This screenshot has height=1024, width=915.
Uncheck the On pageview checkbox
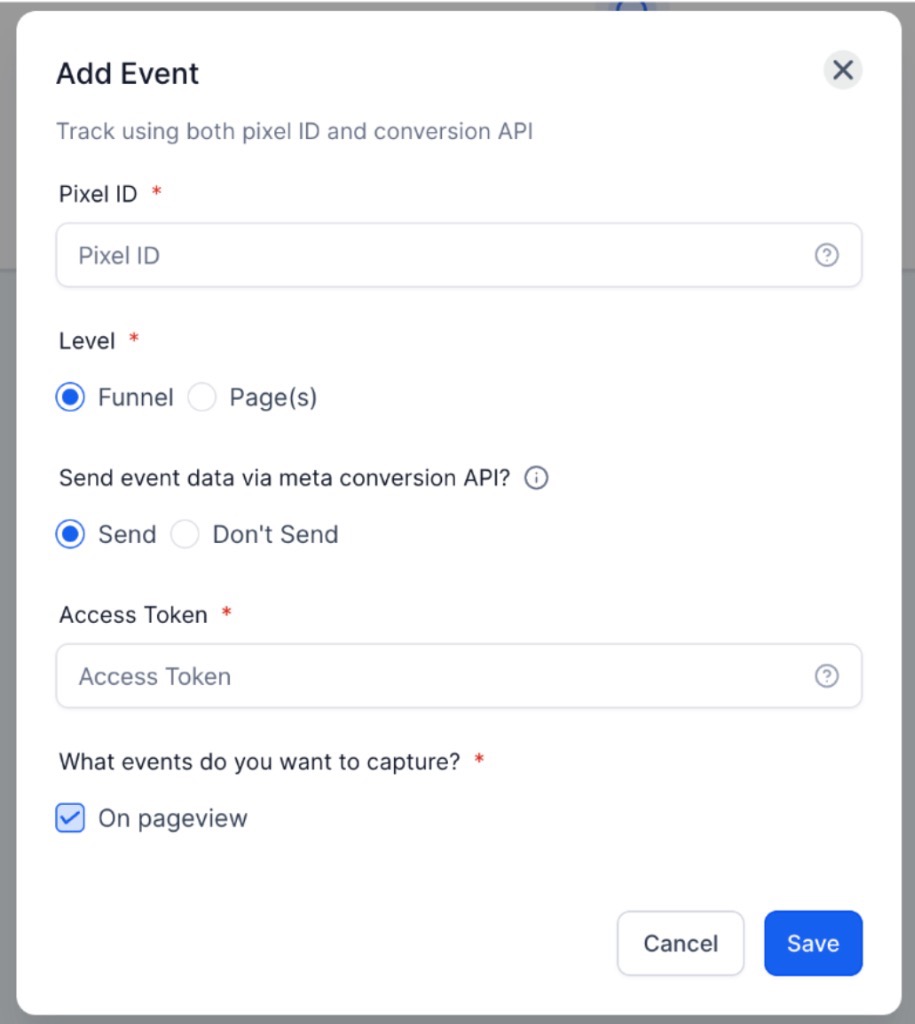coord(70,819)
